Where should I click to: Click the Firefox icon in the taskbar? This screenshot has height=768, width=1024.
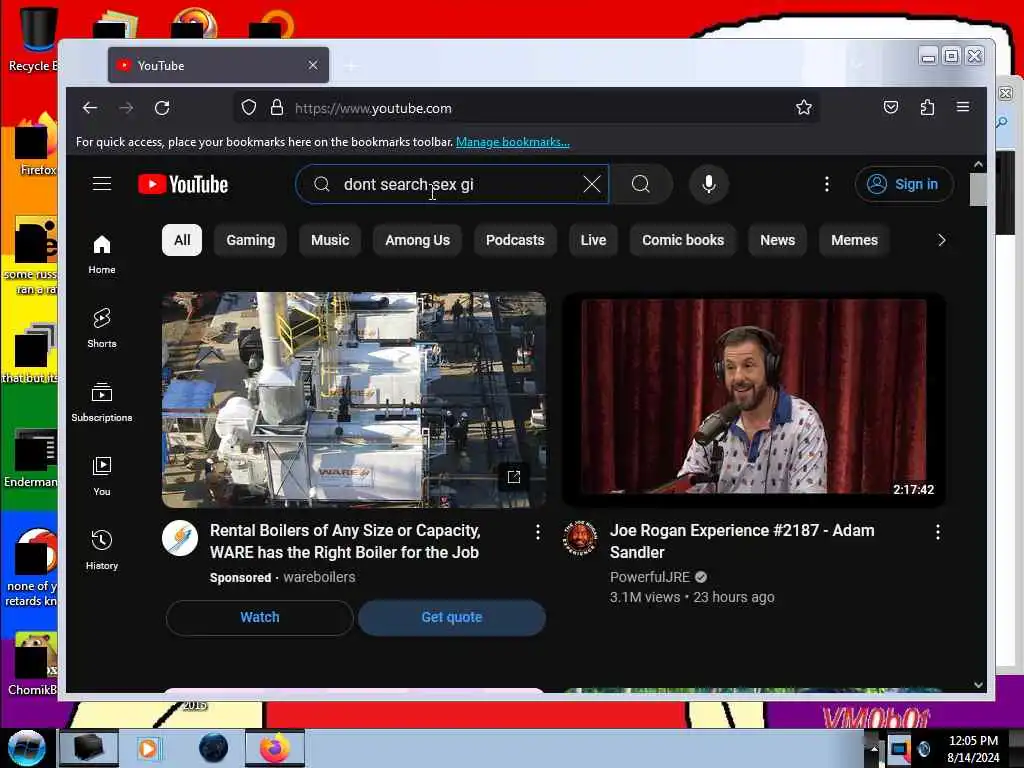click(x=275, y=748)
